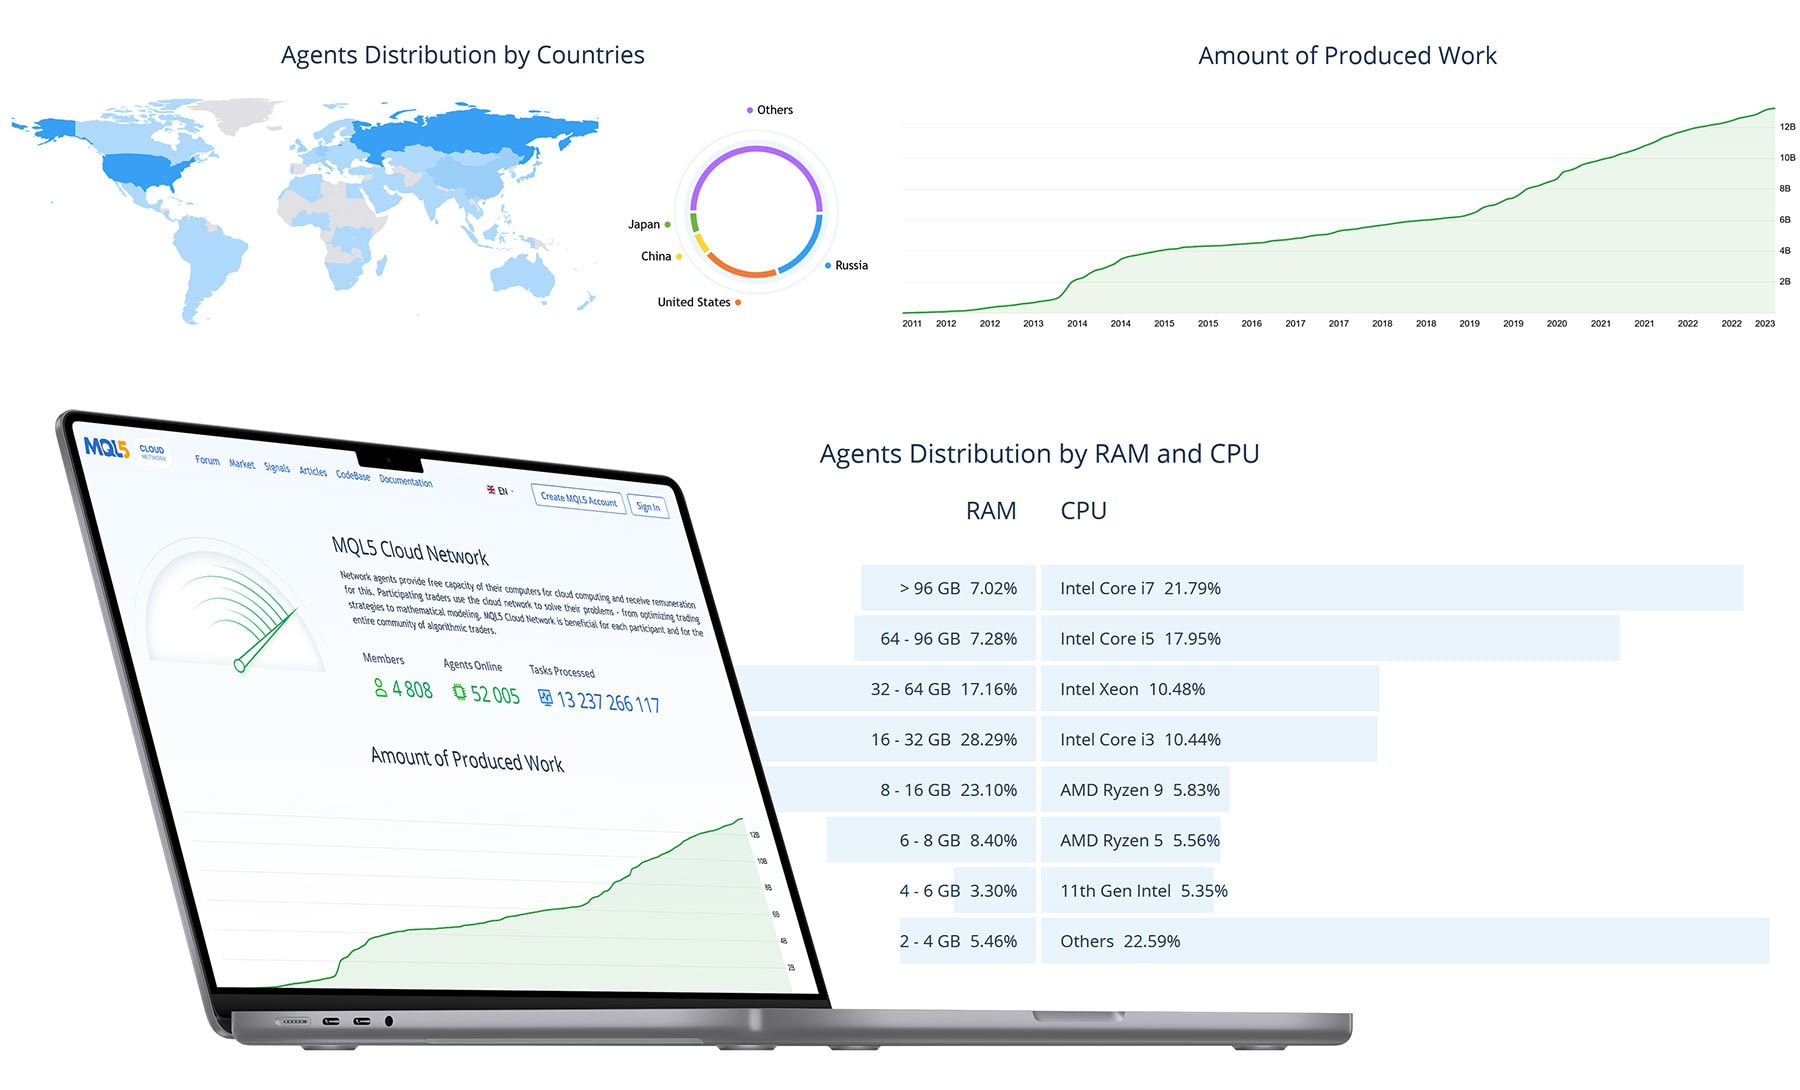Click the MQL5 logo
Viewport: 1800px width, 1090px height.
click(107, 447)
